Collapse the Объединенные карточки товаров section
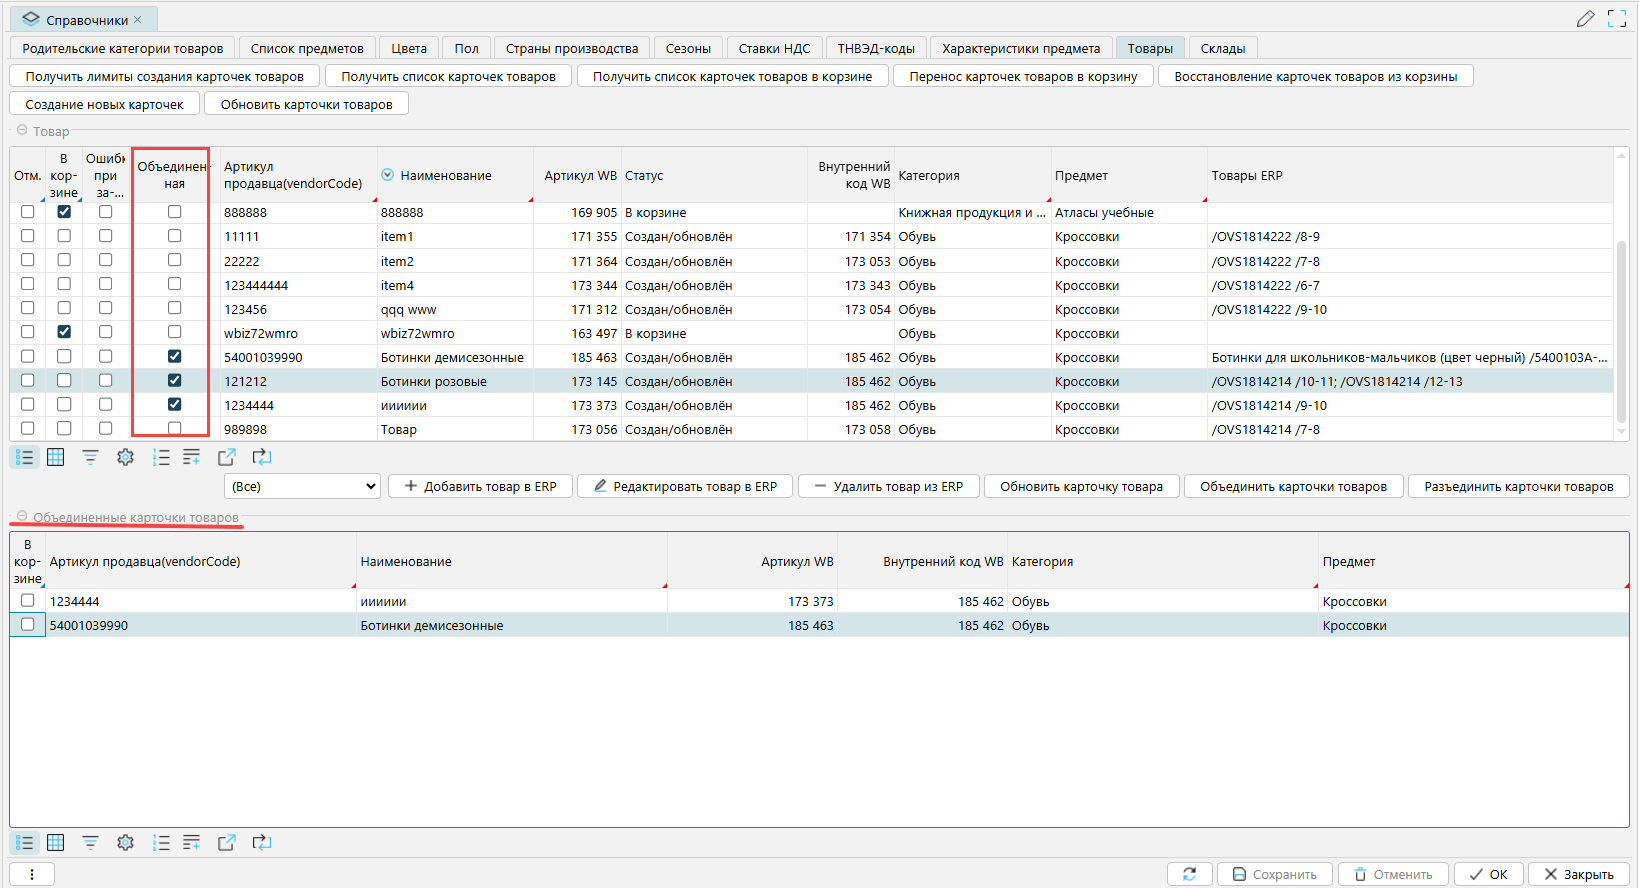This screenshot has height=888, width=1639. (x=22, y=517)
